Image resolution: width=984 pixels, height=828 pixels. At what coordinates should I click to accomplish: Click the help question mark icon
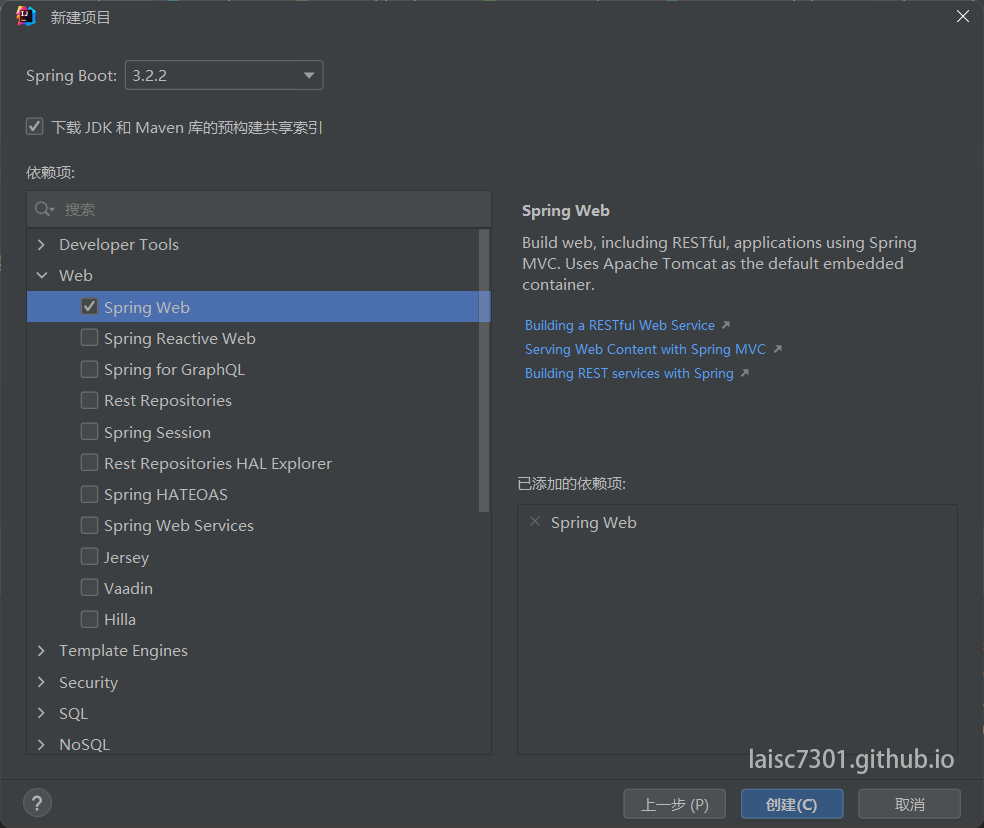pos(37,802)
